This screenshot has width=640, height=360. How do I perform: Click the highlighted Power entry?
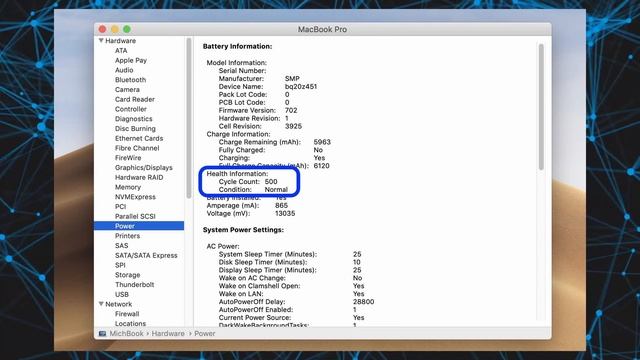(x=139, y=226)
